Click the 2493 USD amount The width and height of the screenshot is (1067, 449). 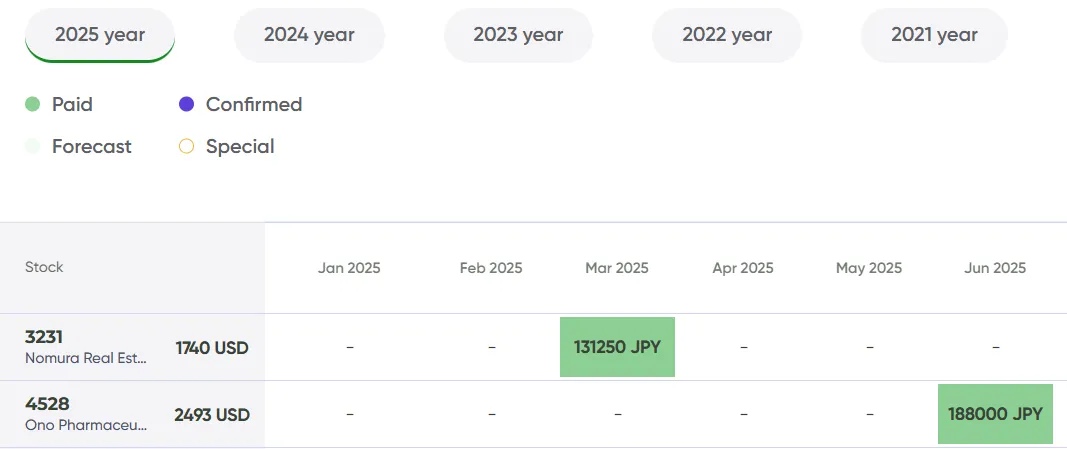(x=212, y=415)
